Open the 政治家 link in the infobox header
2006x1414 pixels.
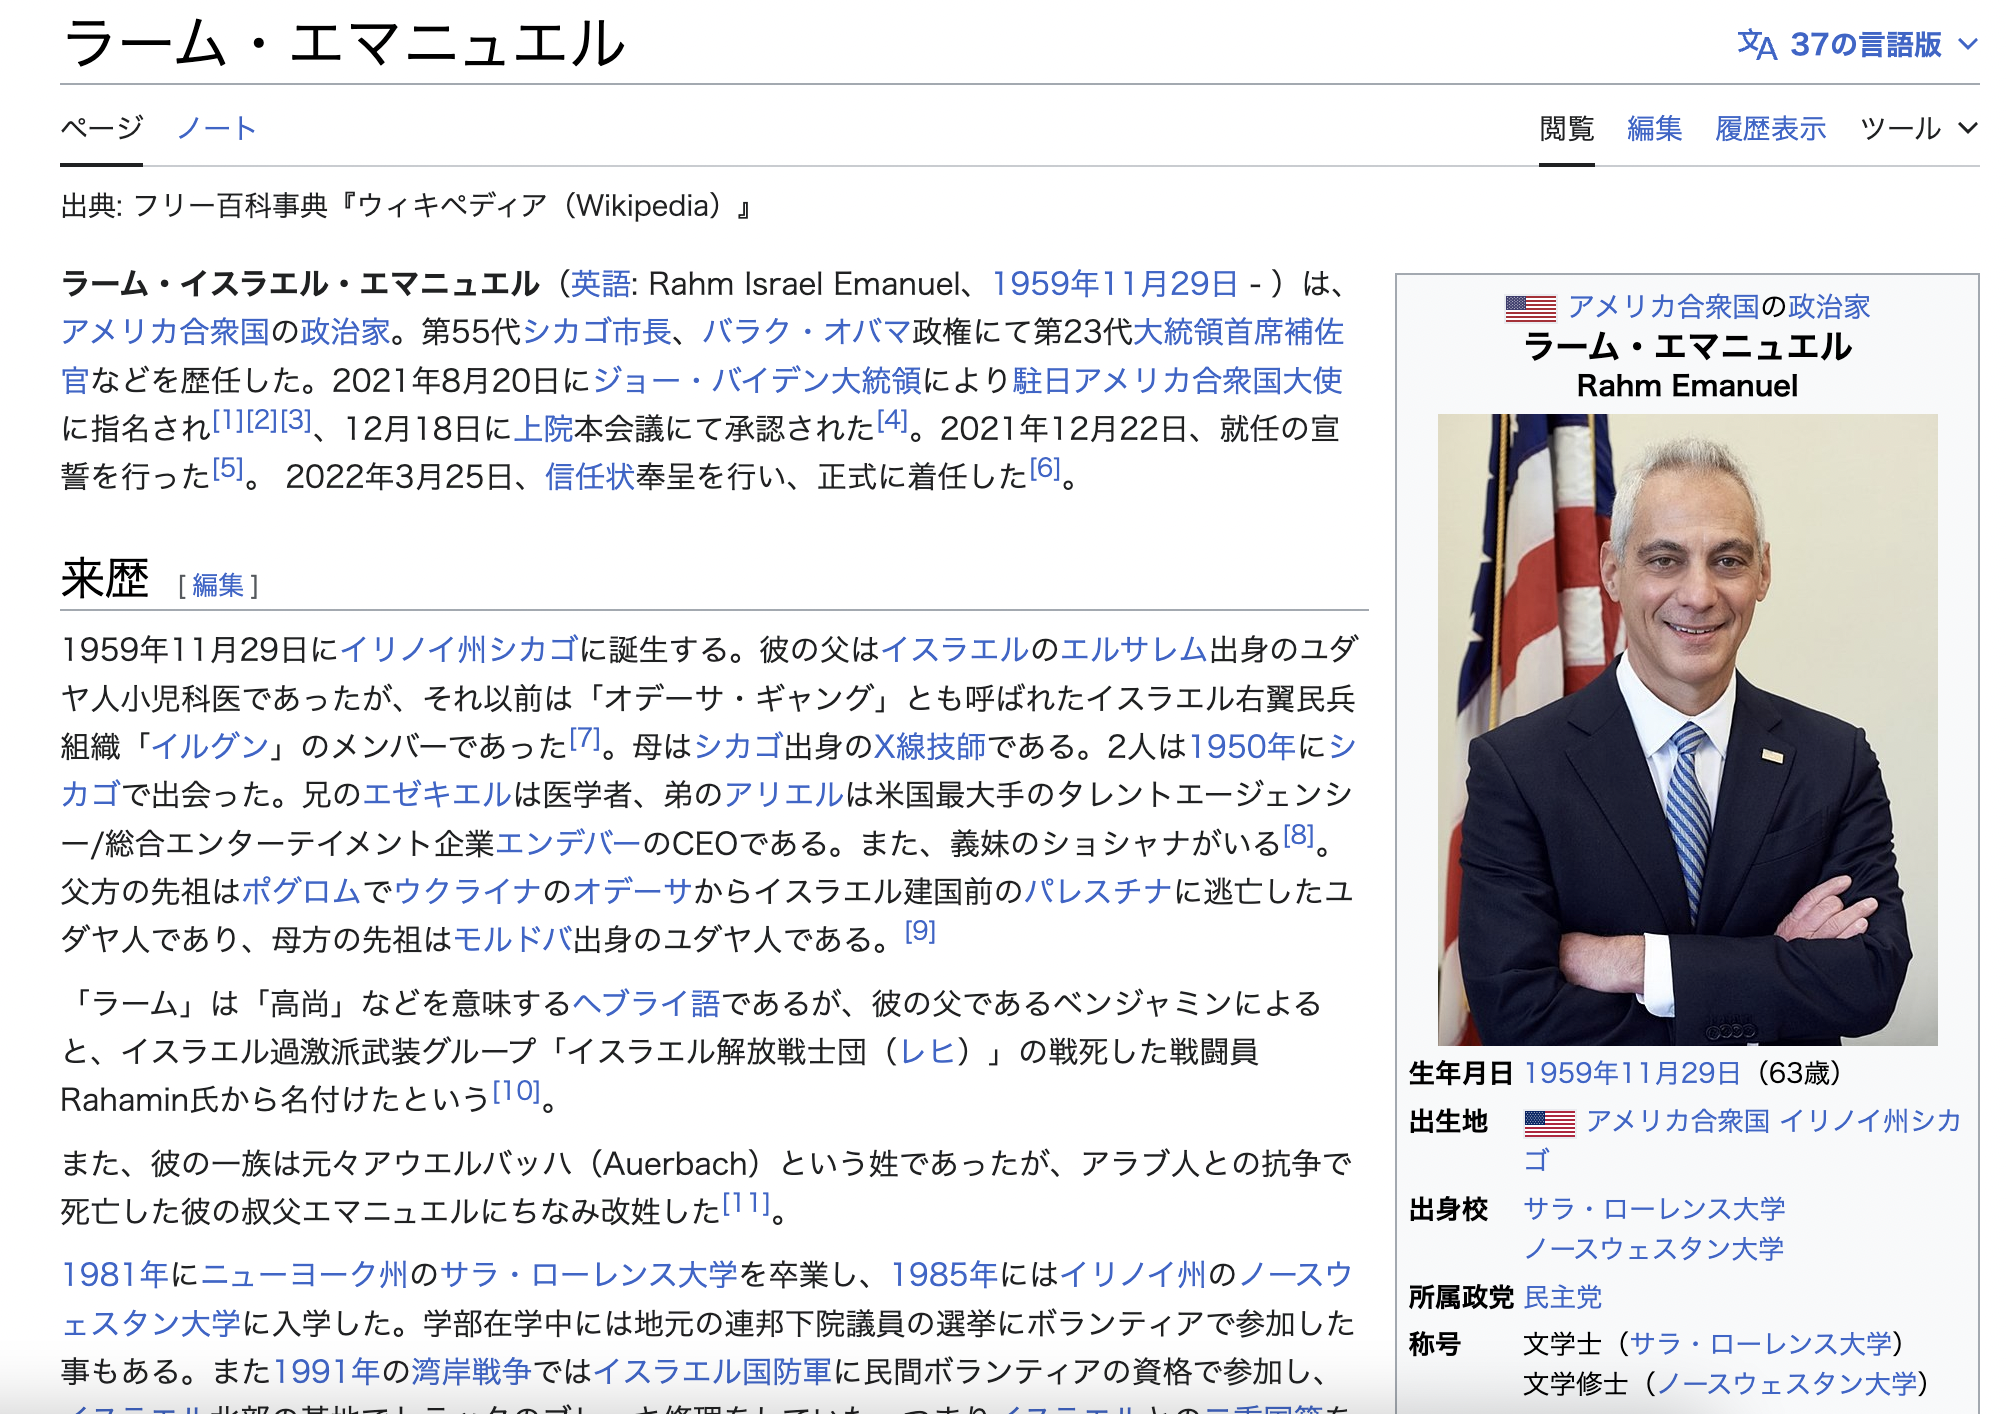(x=1829, y=306)
